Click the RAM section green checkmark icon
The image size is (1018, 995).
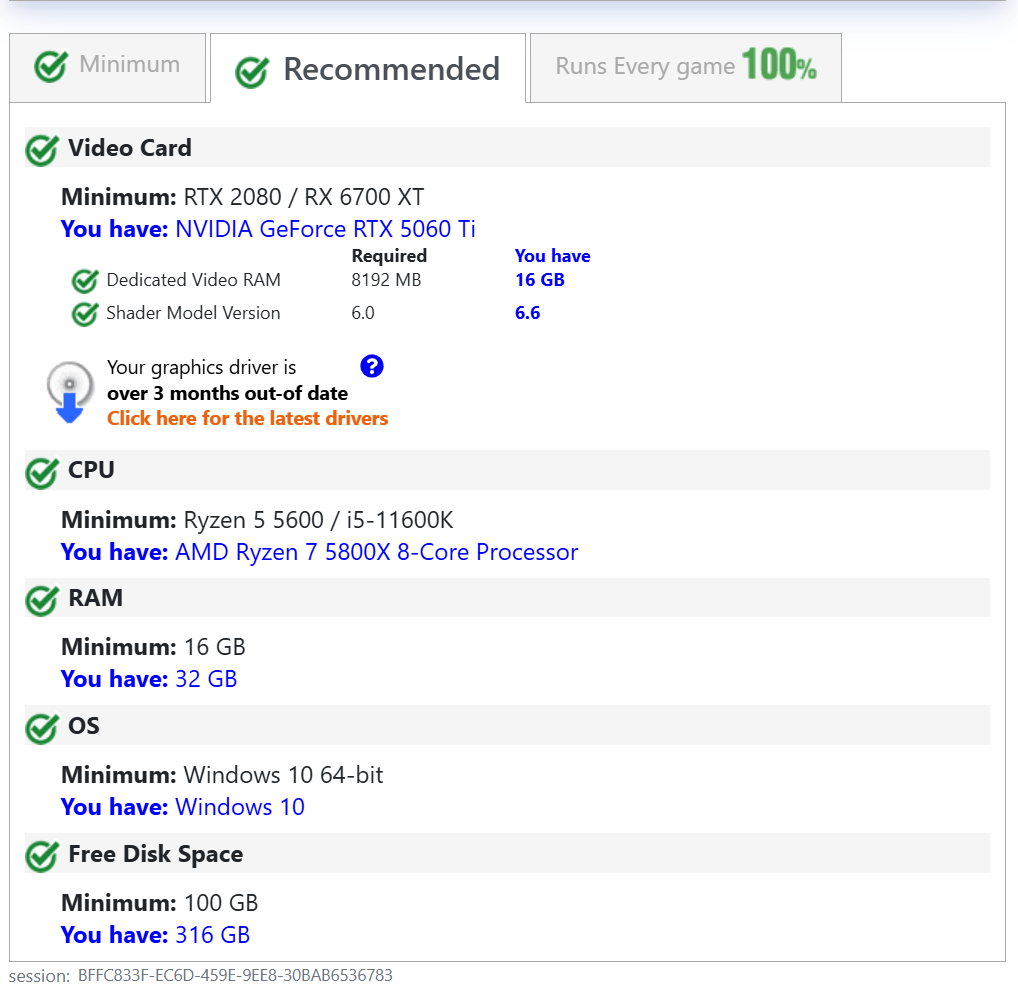(41, 599)
